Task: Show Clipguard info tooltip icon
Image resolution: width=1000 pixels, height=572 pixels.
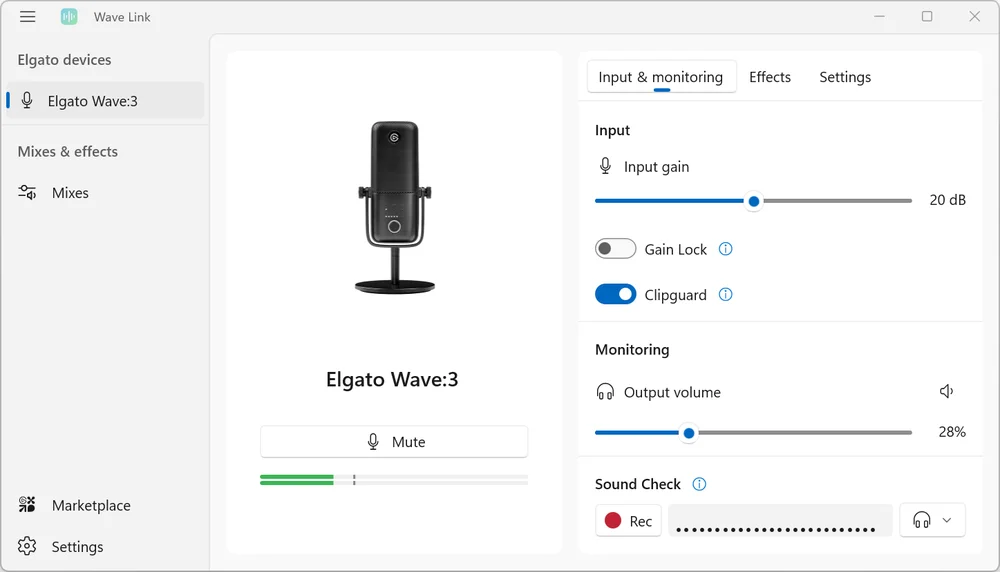Action: 725,294
